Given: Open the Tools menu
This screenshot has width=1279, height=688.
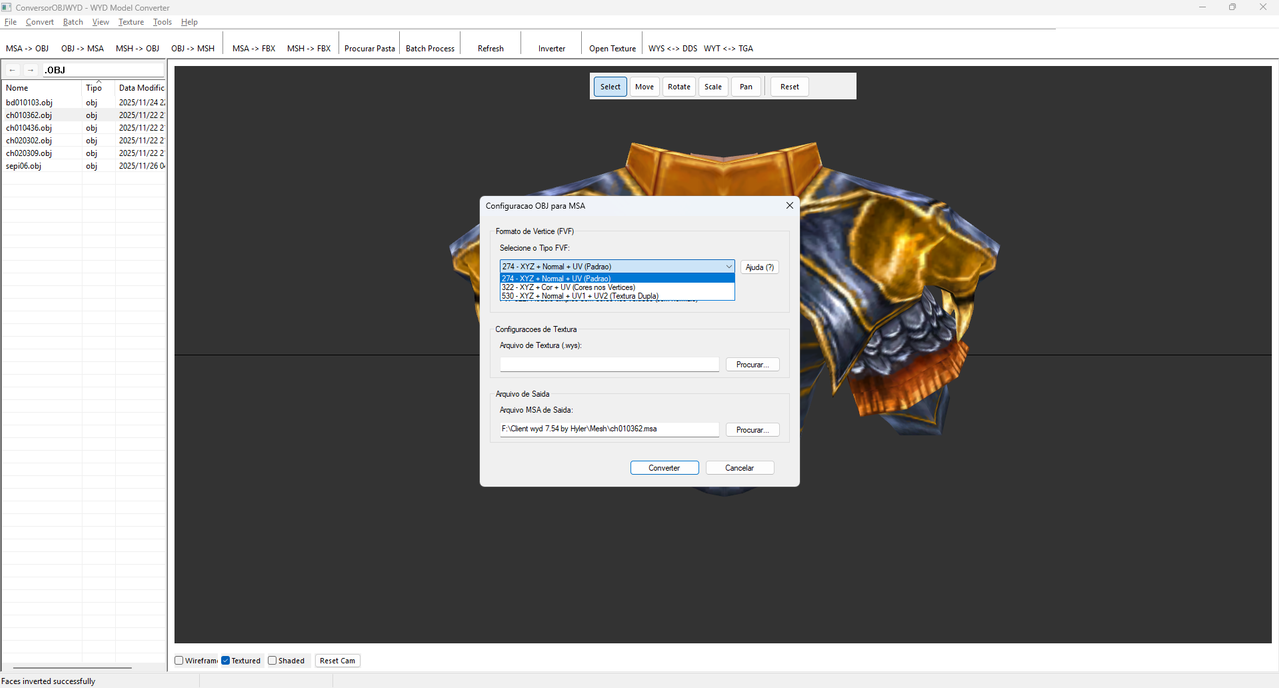Looking at the screenshot, I should 162,22.
